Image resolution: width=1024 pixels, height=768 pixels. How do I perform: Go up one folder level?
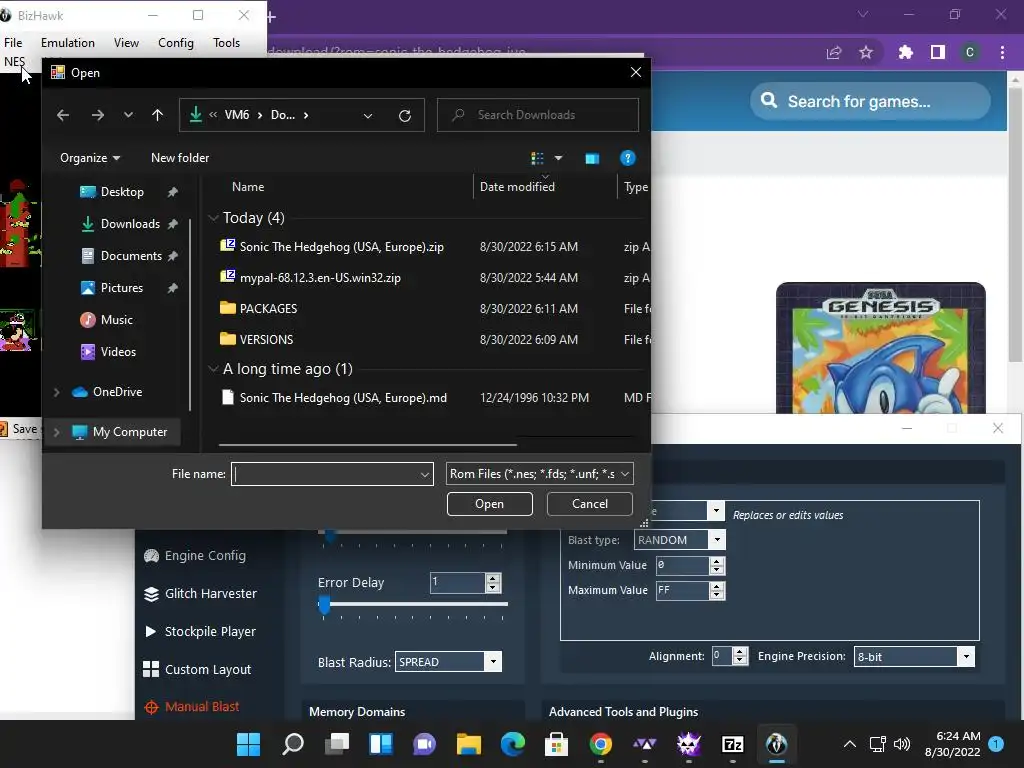tap(157, 115)
